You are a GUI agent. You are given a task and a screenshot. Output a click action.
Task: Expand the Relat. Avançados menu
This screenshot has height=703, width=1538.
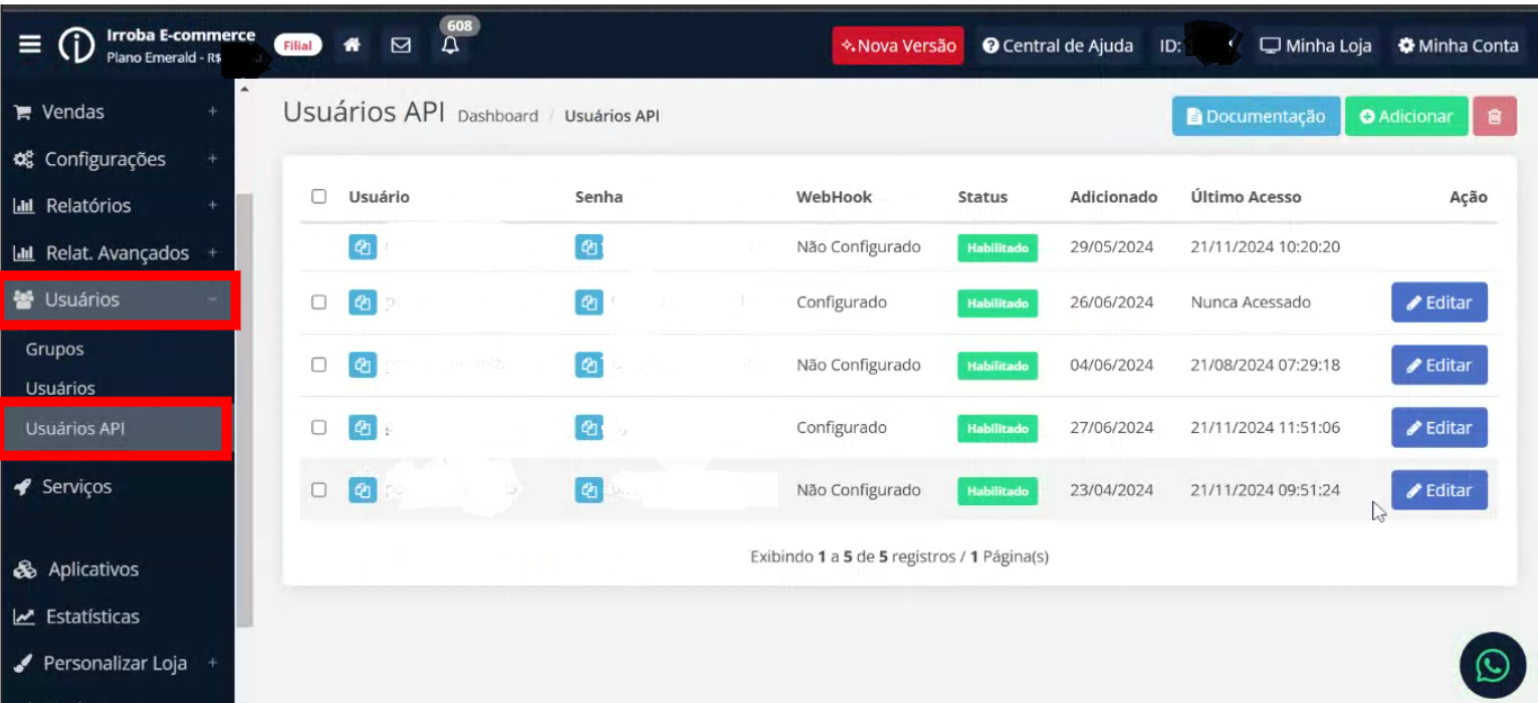117,253
